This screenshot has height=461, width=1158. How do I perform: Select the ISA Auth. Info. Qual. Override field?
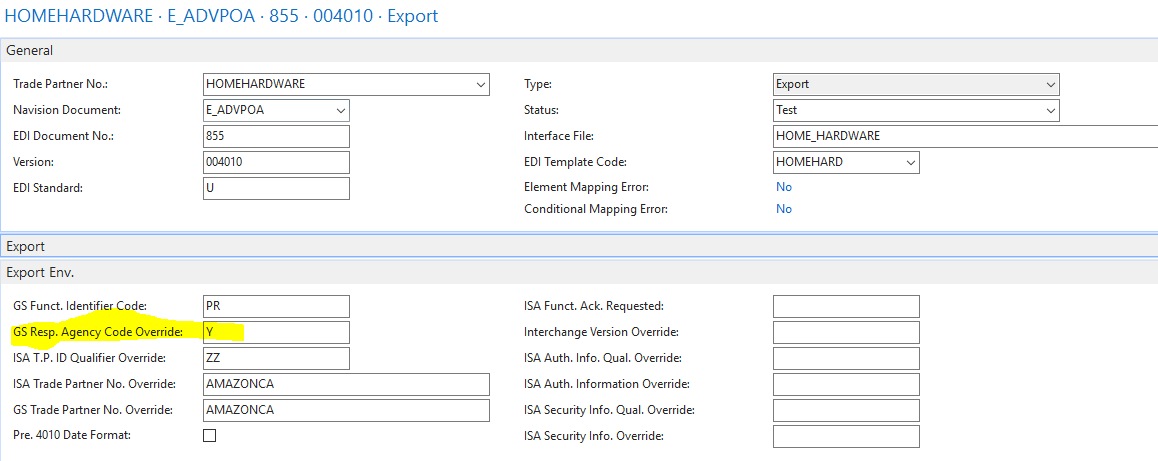point(846,358)
